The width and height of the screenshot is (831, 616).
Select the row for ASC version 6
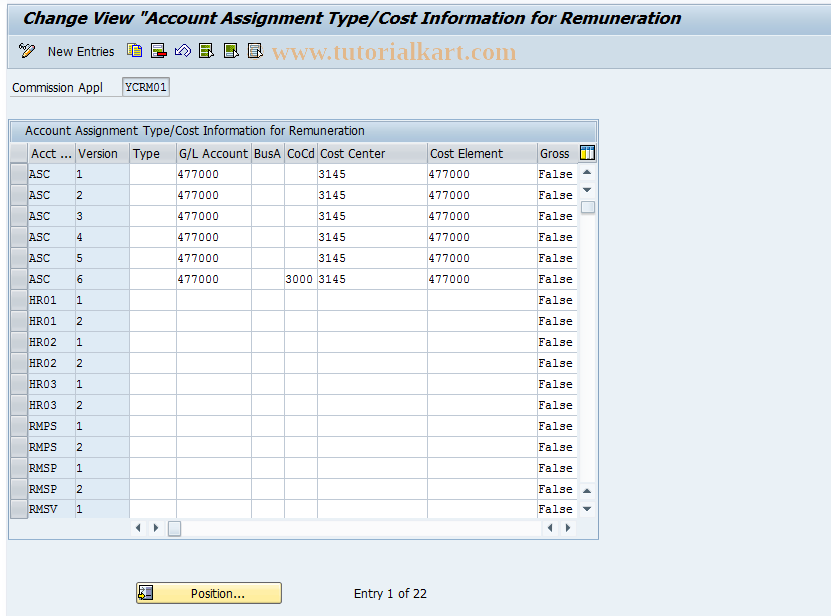[17, 279]
